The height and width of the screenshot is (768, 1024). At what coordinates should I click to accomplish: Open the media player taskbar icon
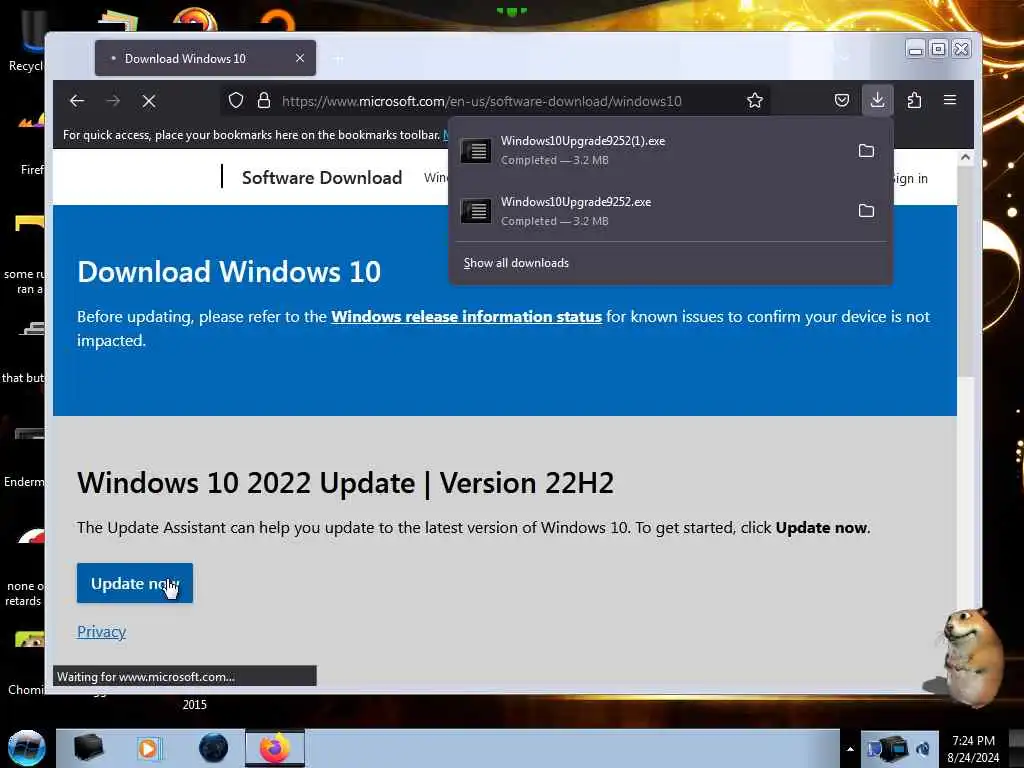(x=149, y=748)
